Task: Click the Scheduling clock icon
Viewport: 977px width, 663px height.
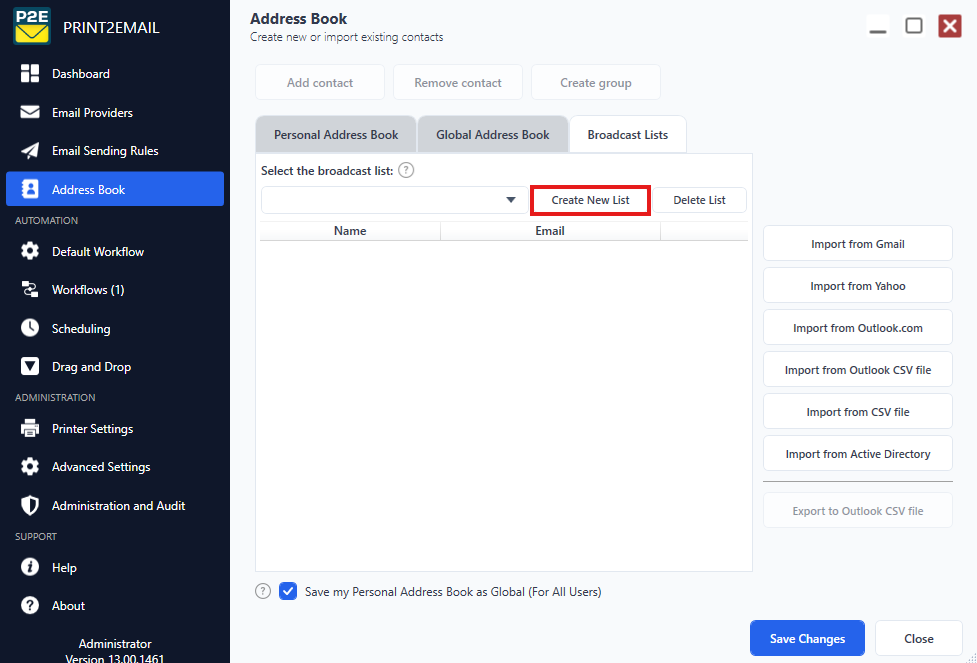Action: point(30,328)
